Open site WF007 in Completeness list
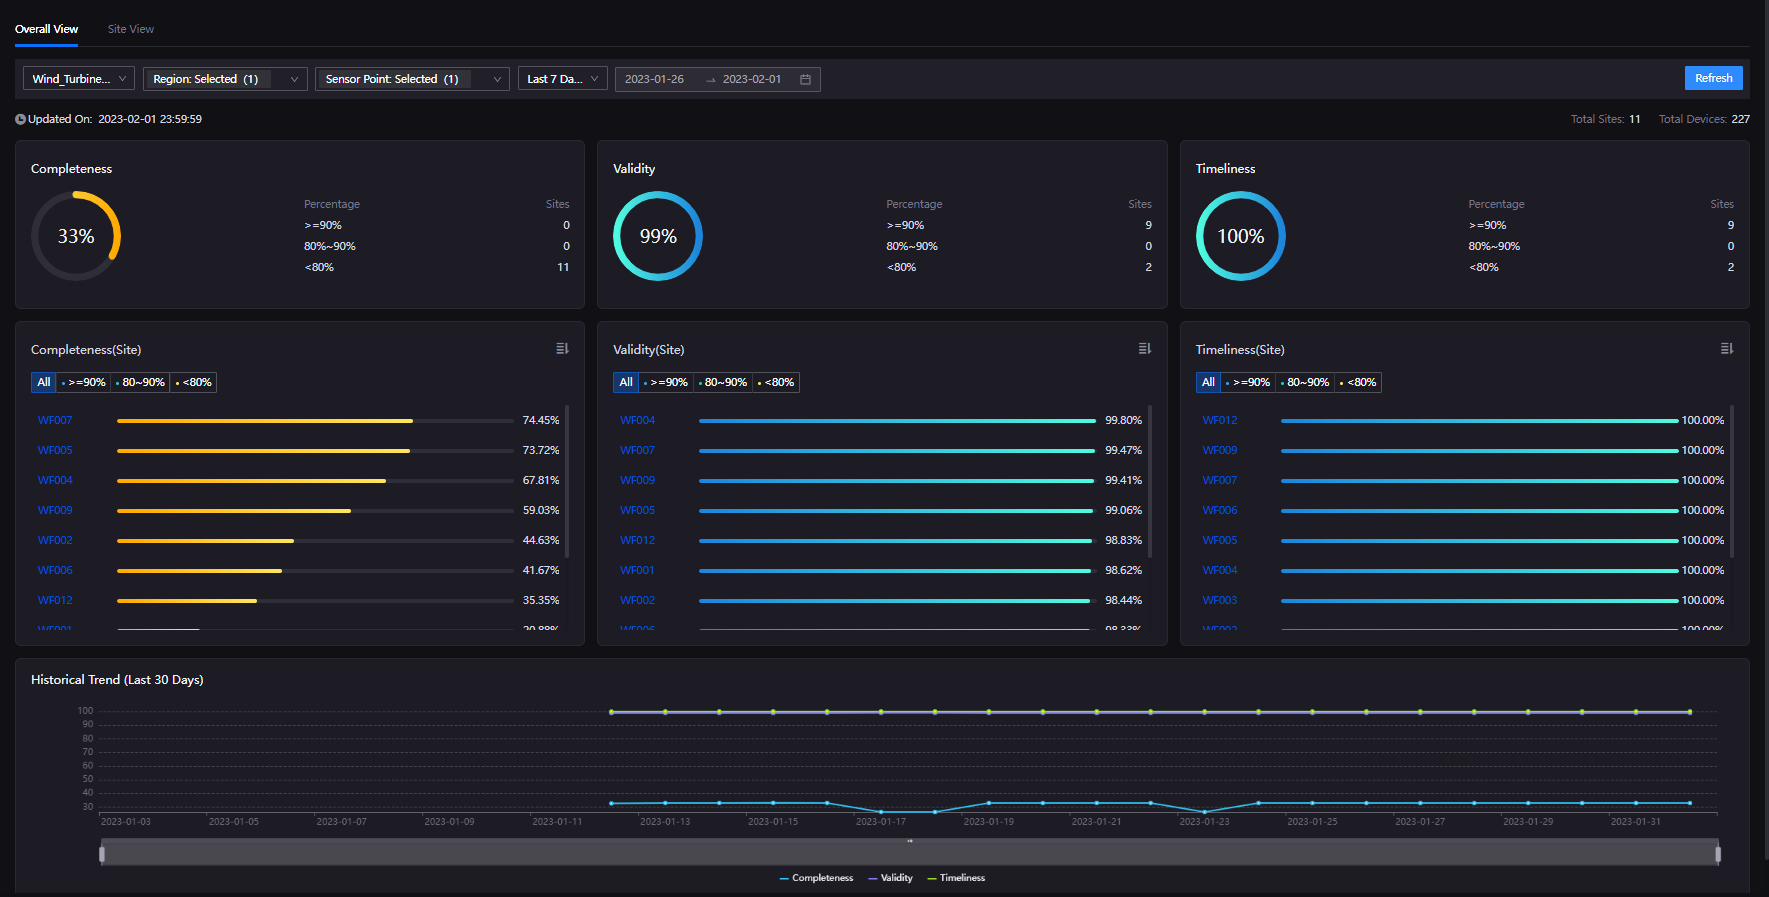Image resolution: width=1769 pixels, height=897 pixels. (55, 420)
